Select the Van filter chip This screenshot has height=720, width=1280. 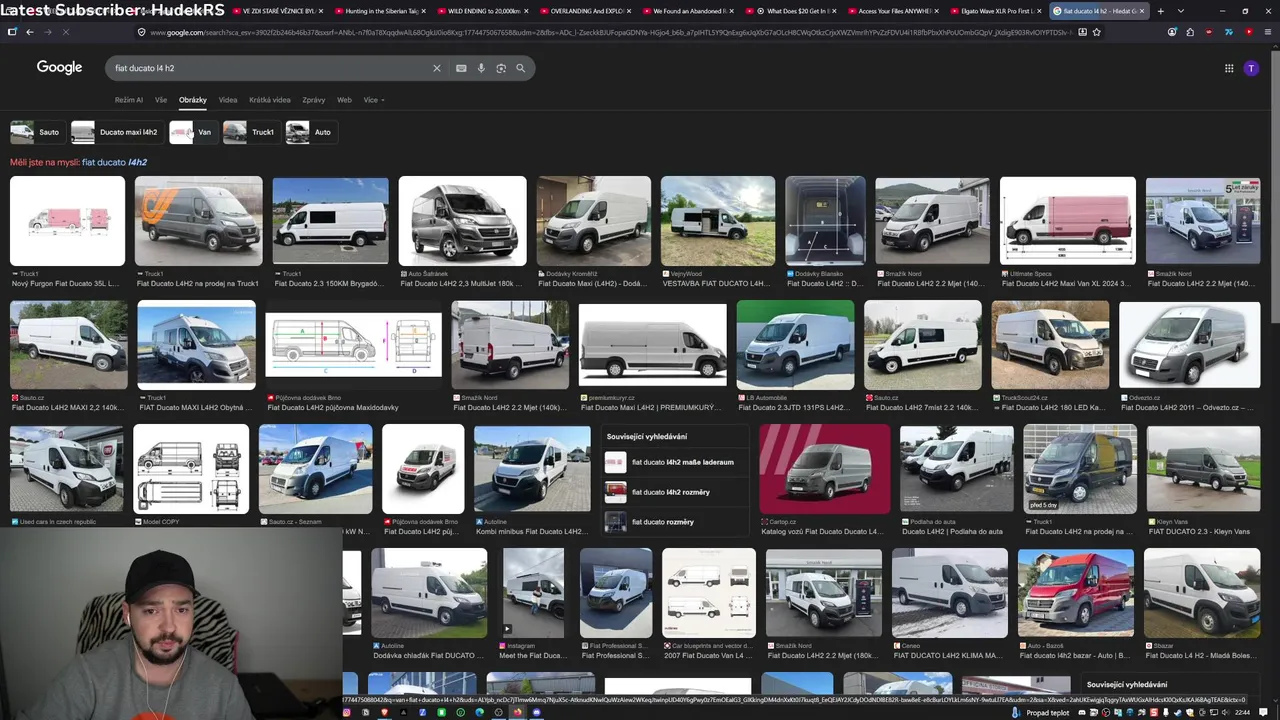[192, 132]
